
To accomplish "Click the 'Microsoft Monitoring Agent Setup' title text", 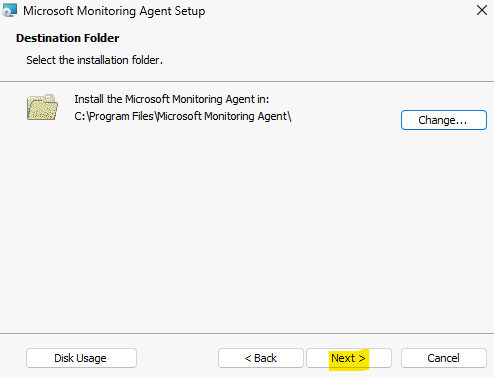I will pyautogui.click(x=114, y=11).
